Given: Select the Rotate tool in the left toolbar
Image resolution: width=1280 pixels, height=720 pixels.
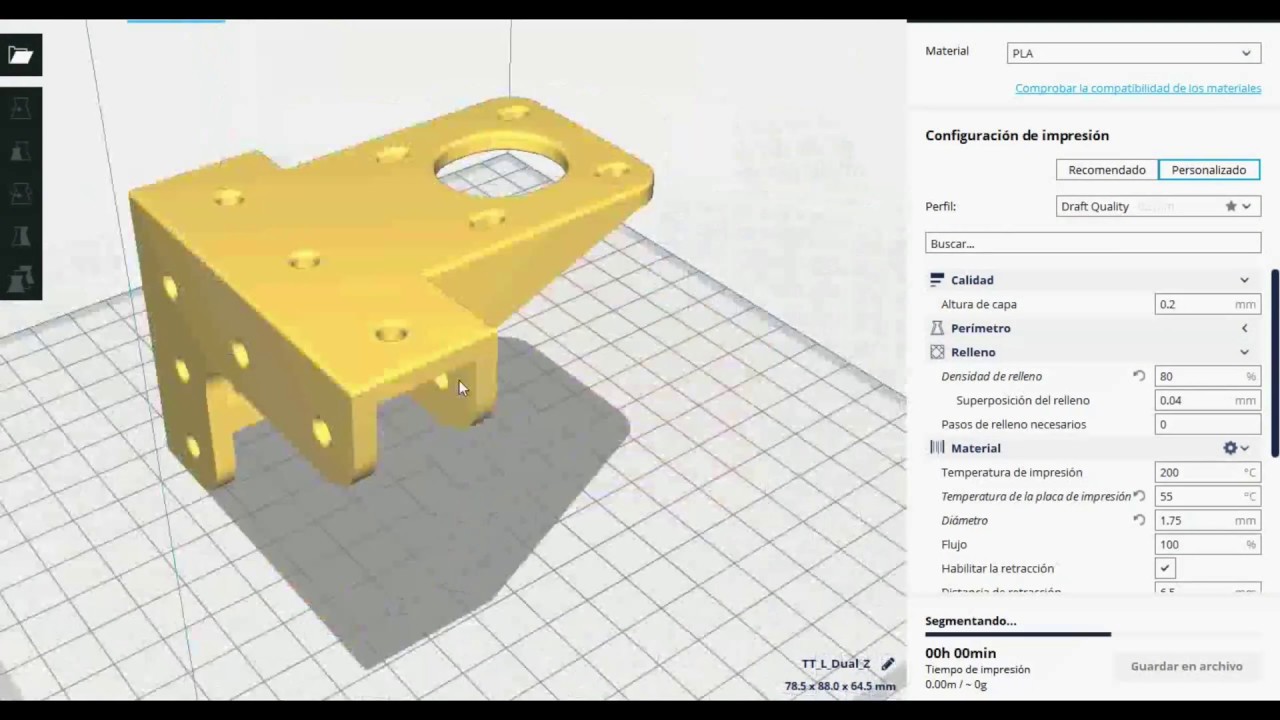Looking at the screenshot, I should pyautogui.click(x=21, y=194).
